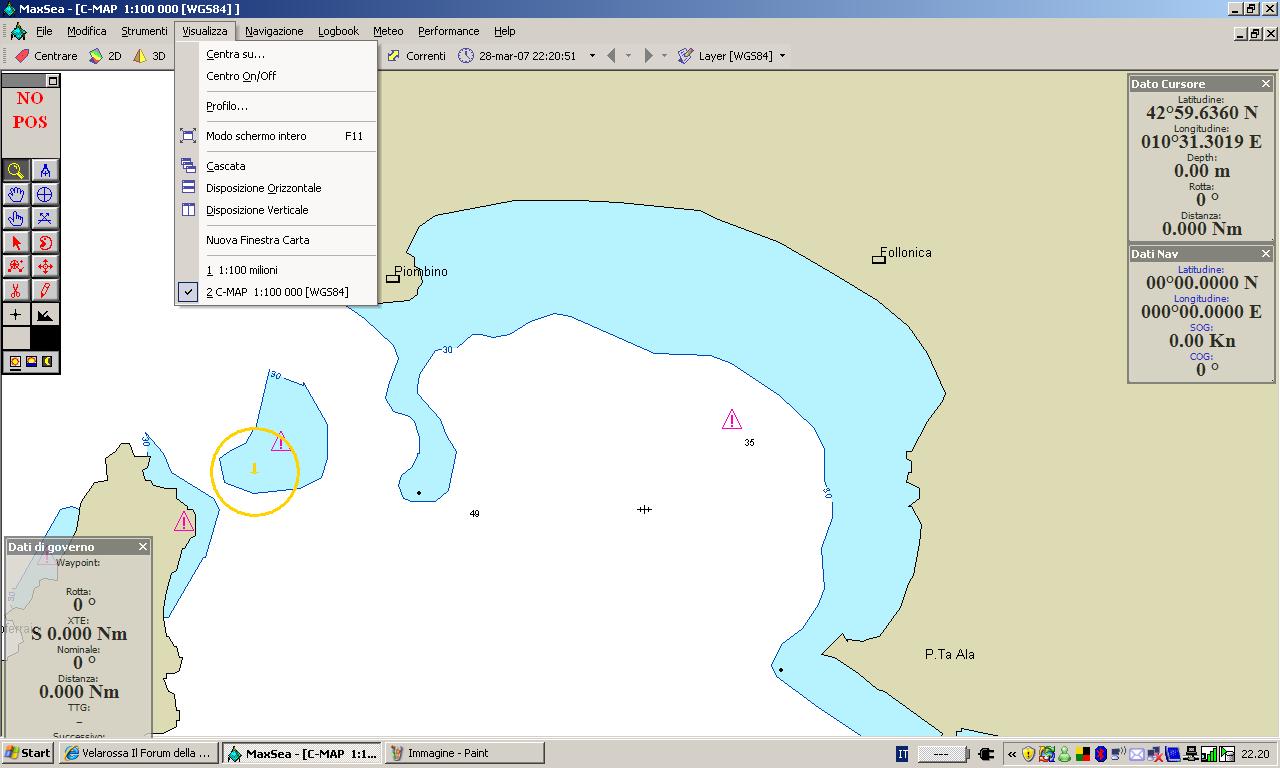Select the depth profile arrow tool

pyautogui.click(x=45, y=314)
